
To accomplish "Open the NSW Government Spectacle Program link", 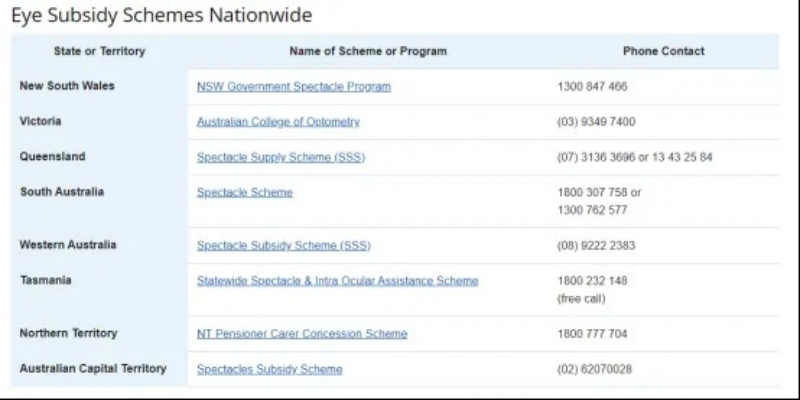I will click(x=293, y=87).
